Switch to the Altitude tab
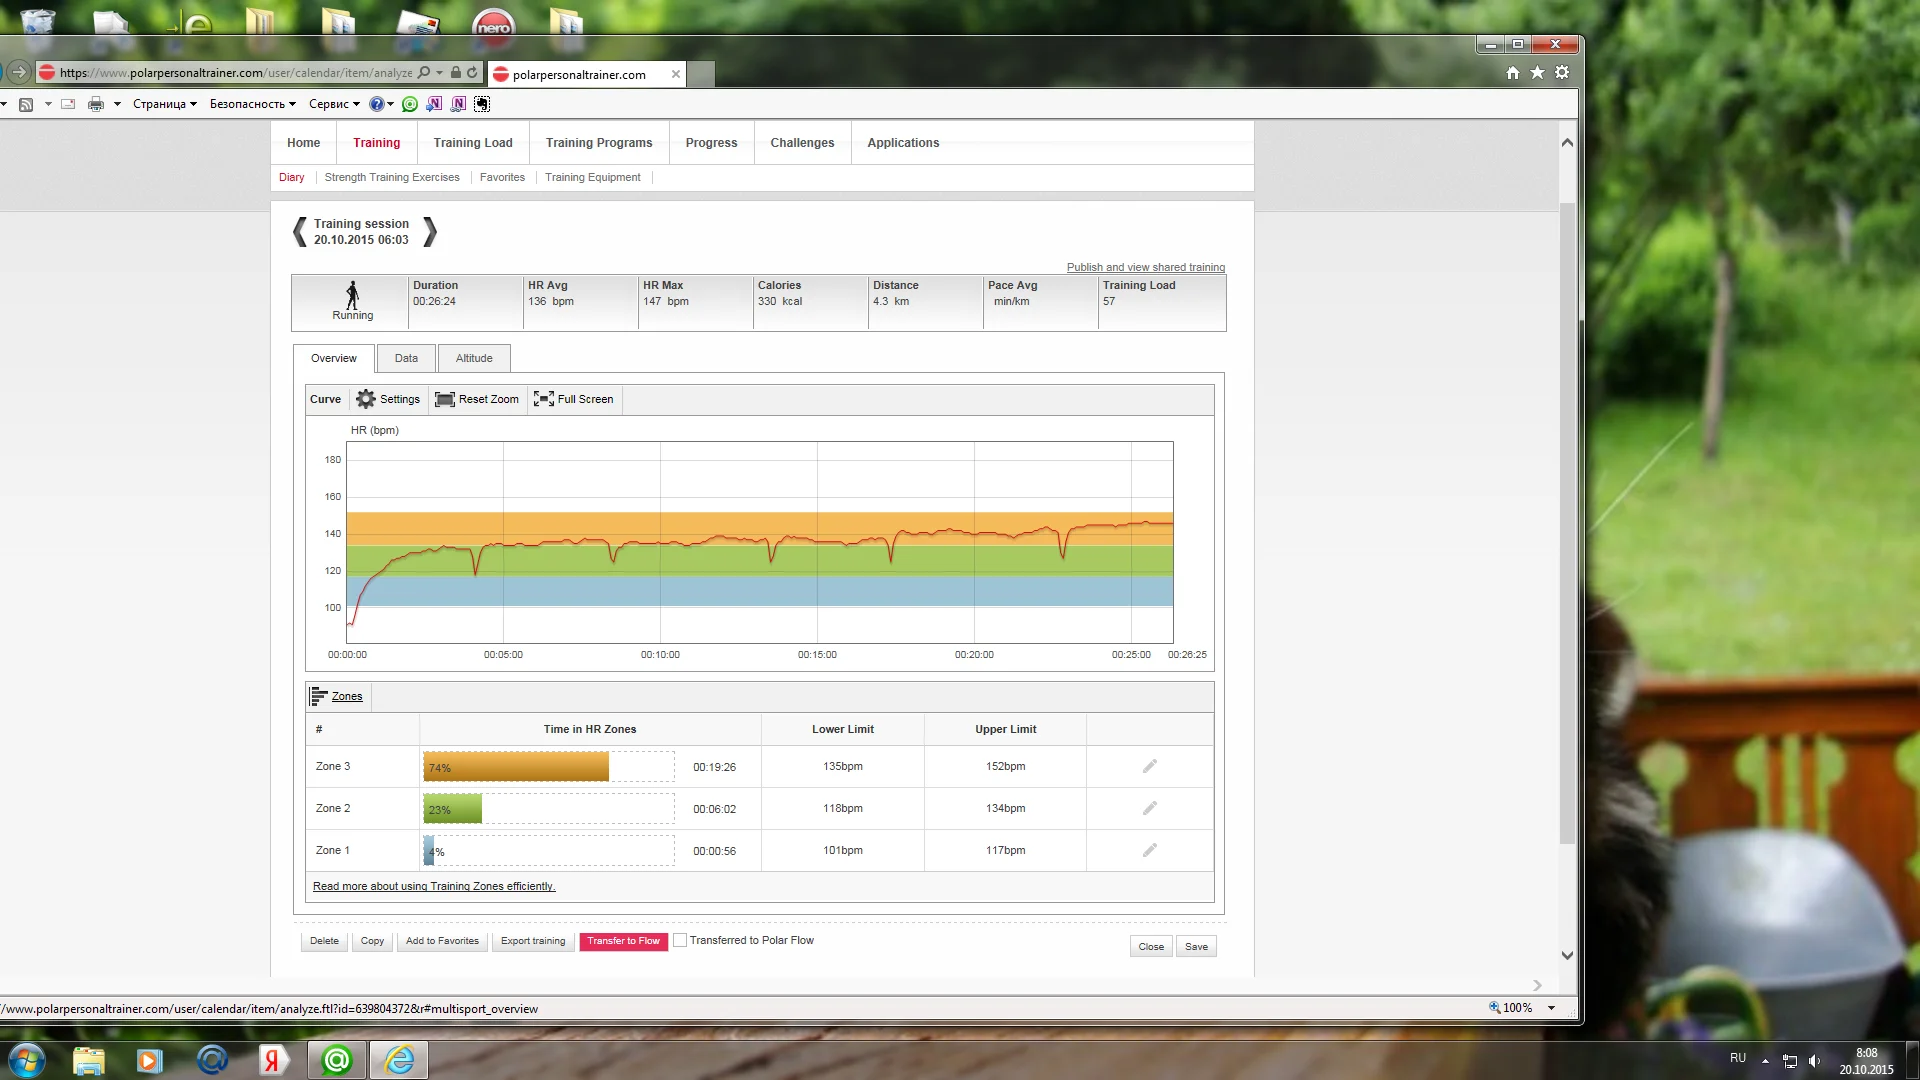Image resolution: width=1920 pixels, height=1080 pixels. [x=474, y=358]
